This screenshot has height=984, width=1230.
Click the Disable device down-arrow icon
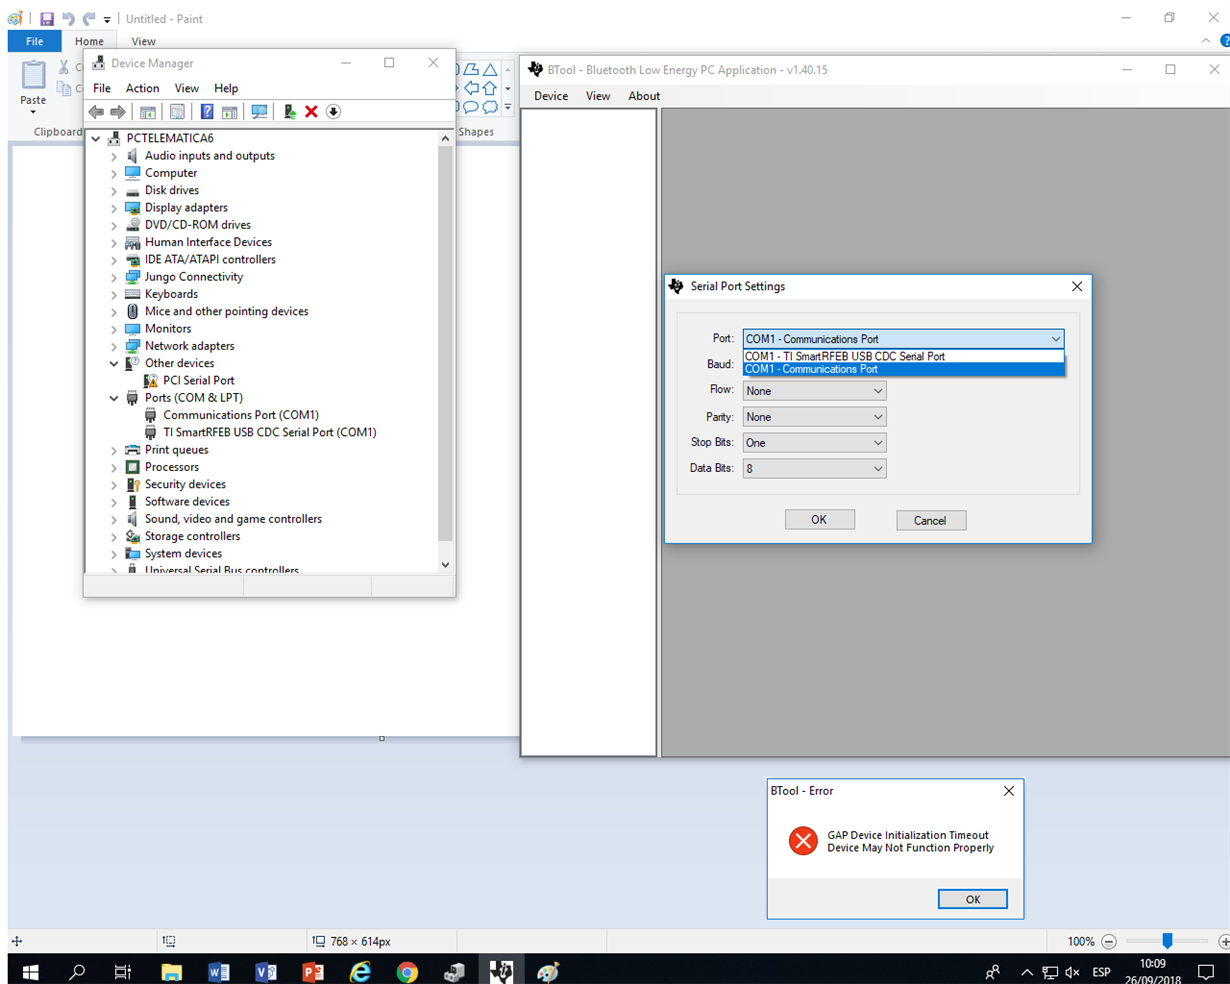333,111
